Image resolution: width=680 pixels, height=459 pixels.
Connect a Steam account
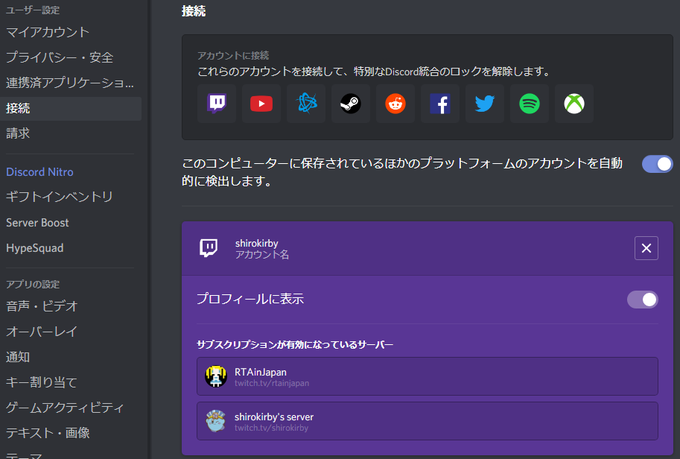click(x=350, y=104)
